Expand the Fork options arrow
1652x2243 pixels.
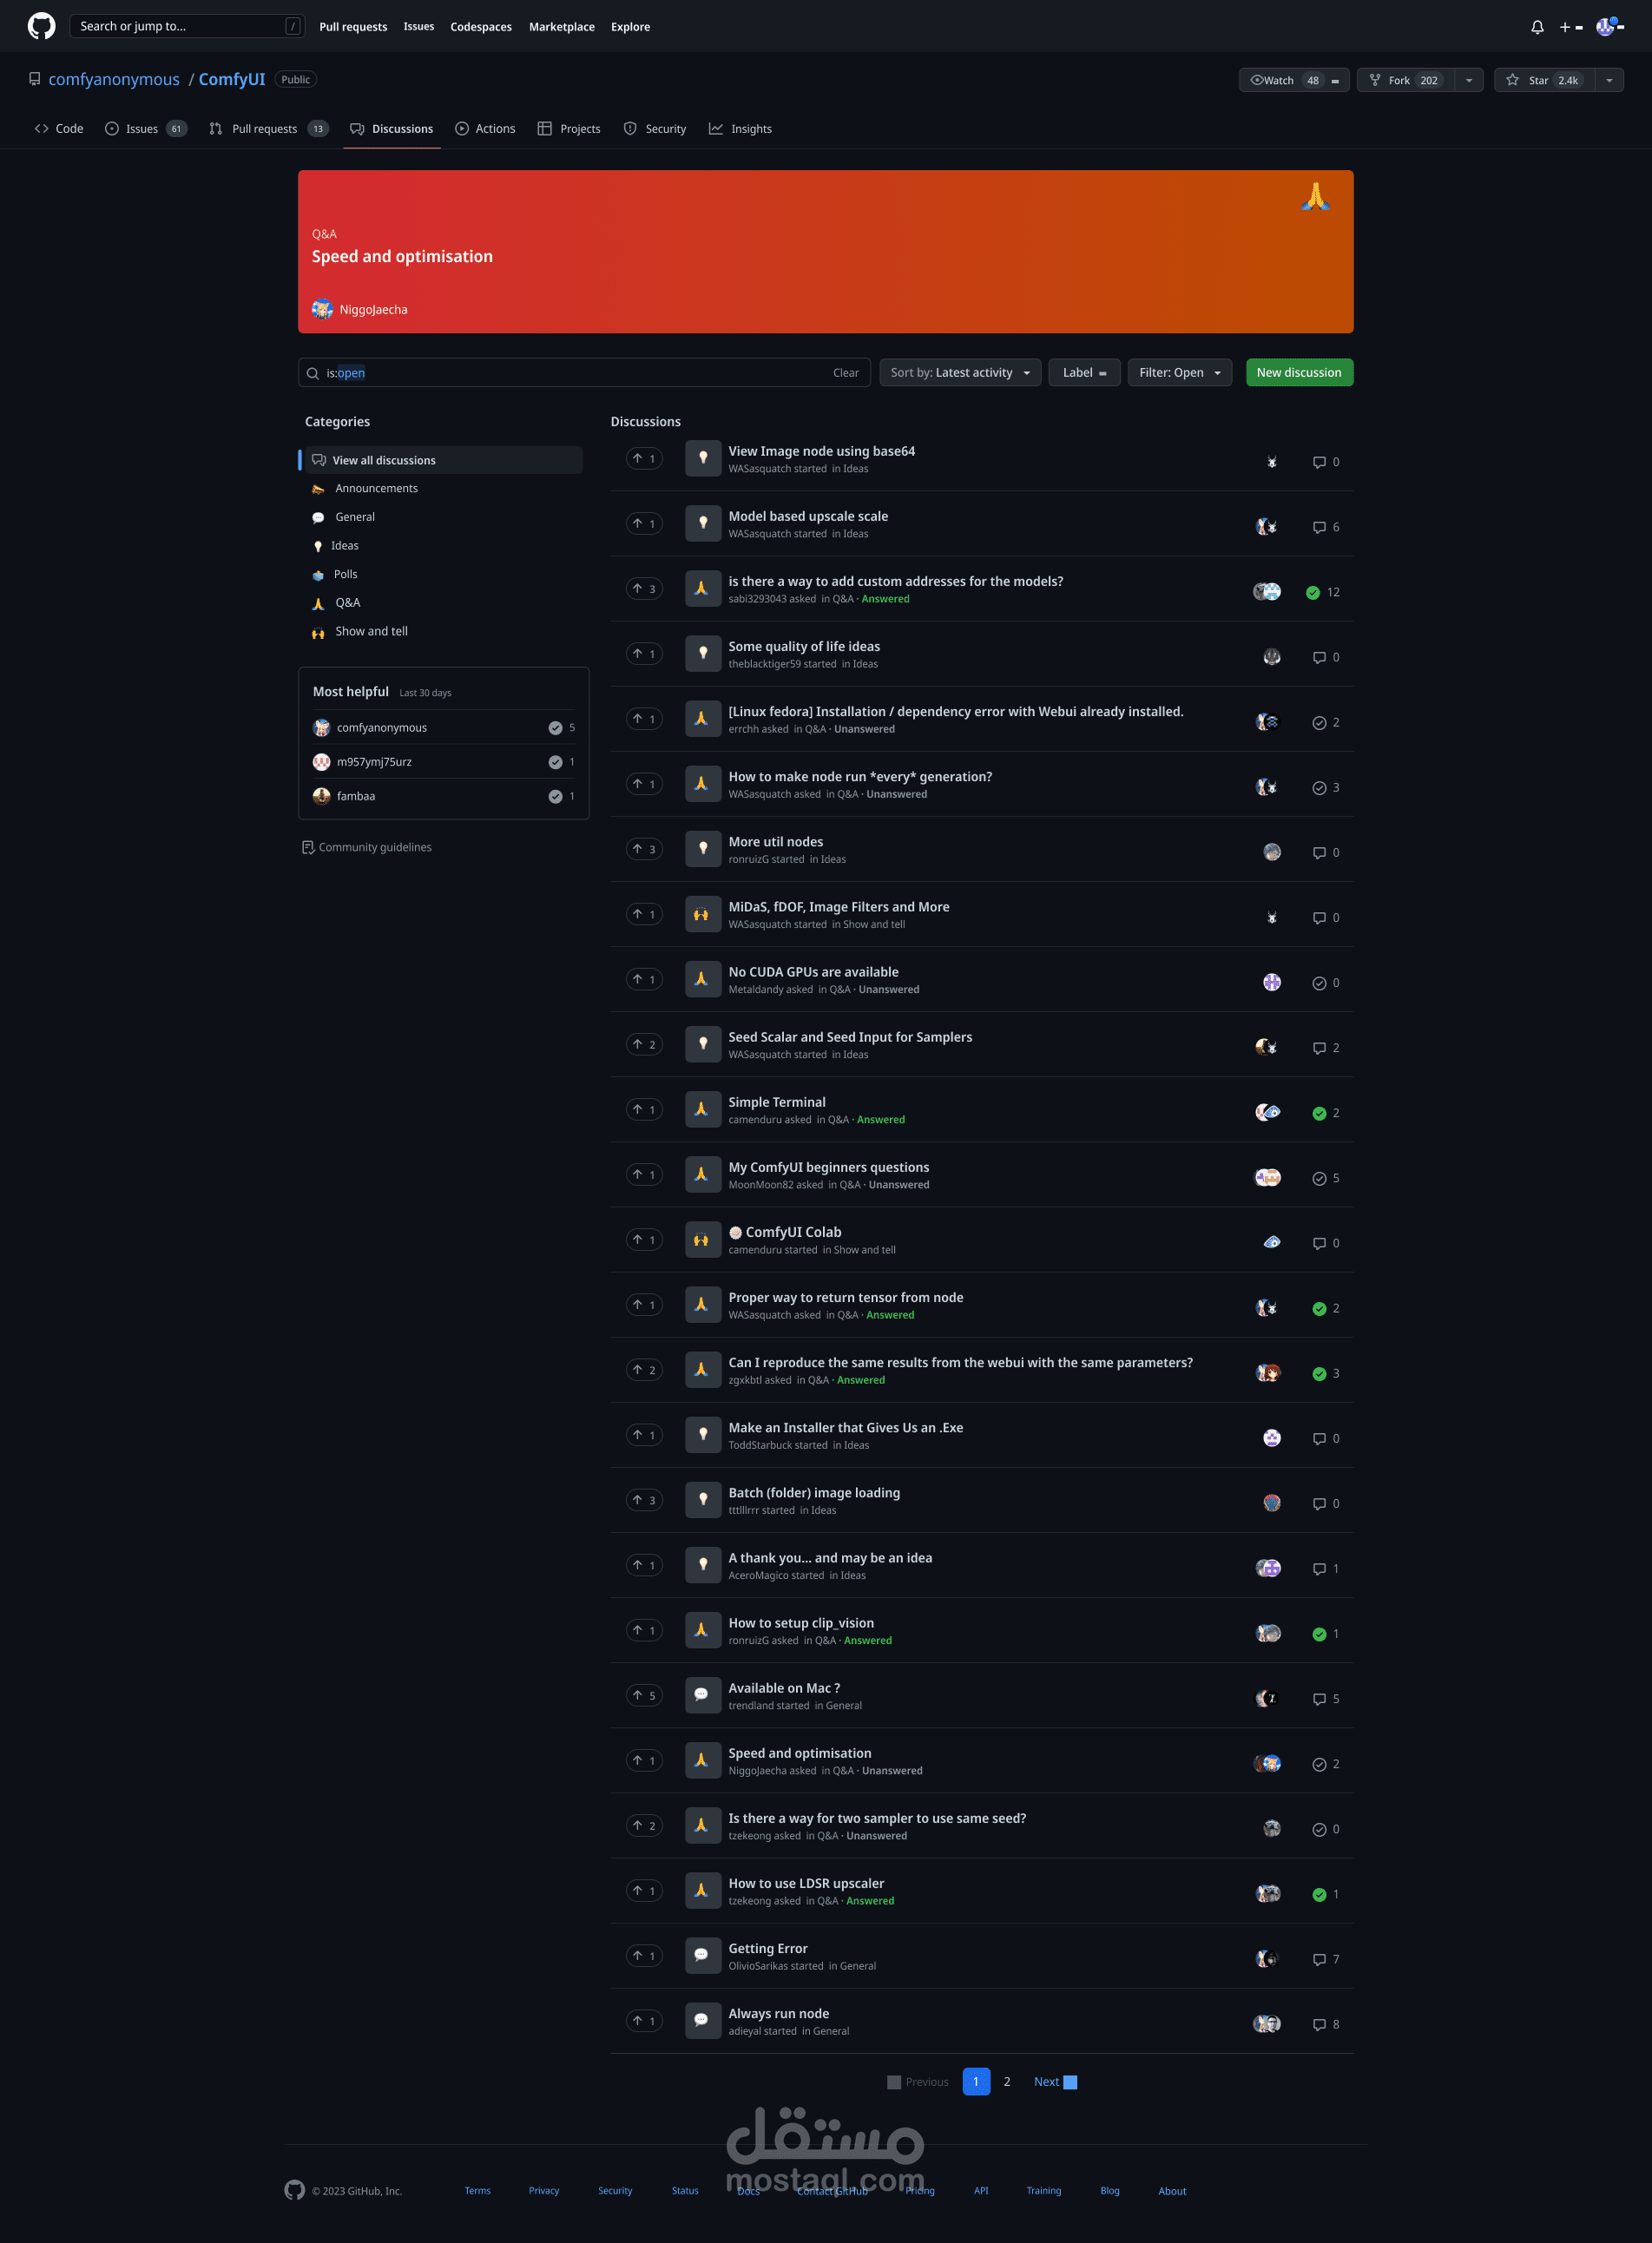[1468, 80]
